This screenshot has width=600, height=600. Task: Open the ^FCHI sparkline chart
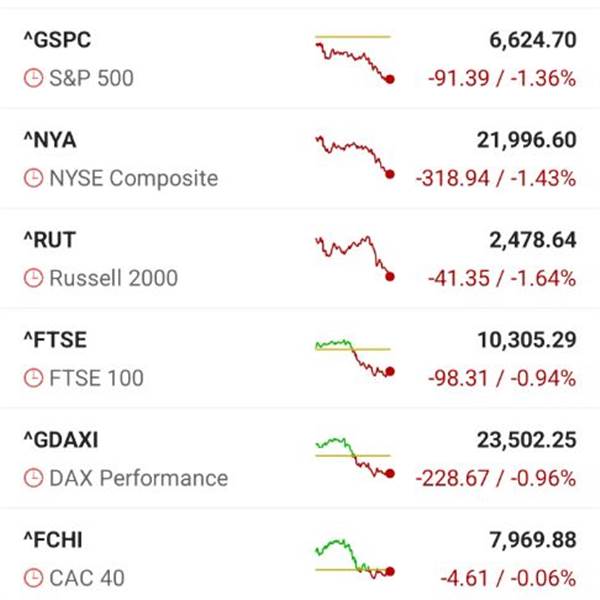click(353, 558)
